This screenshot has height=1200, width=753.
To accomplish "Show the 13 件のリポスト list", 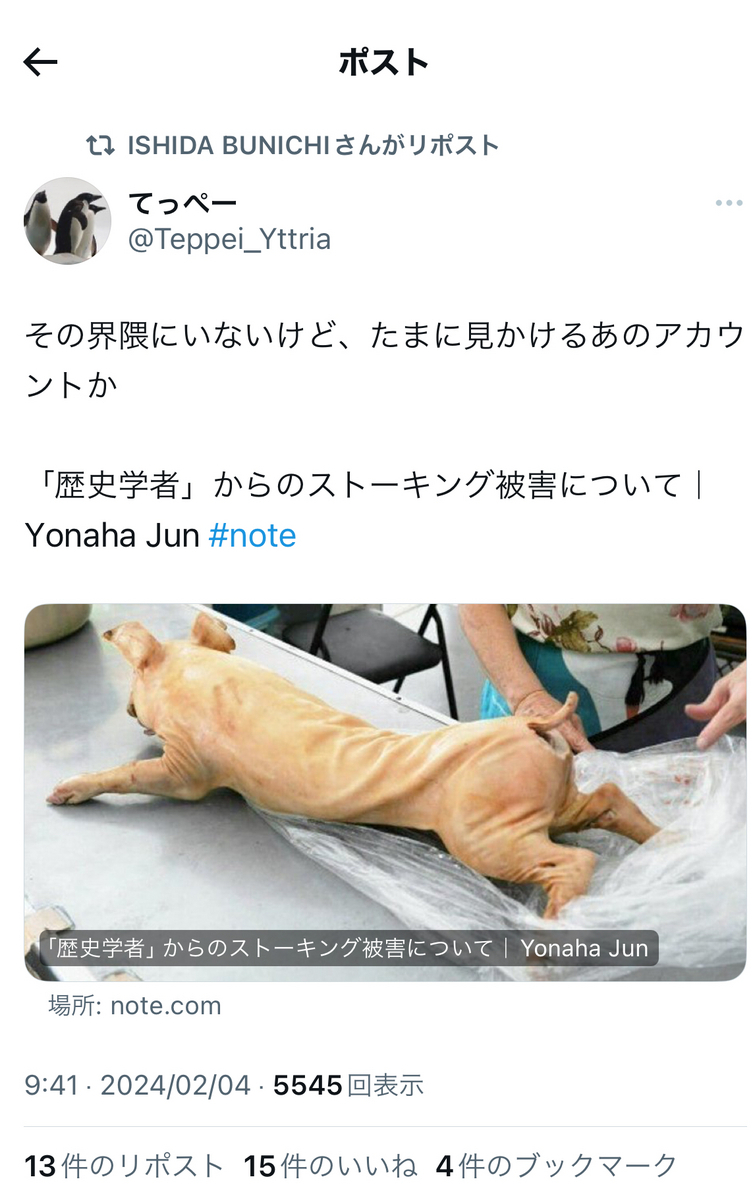I will [125, 1165].
